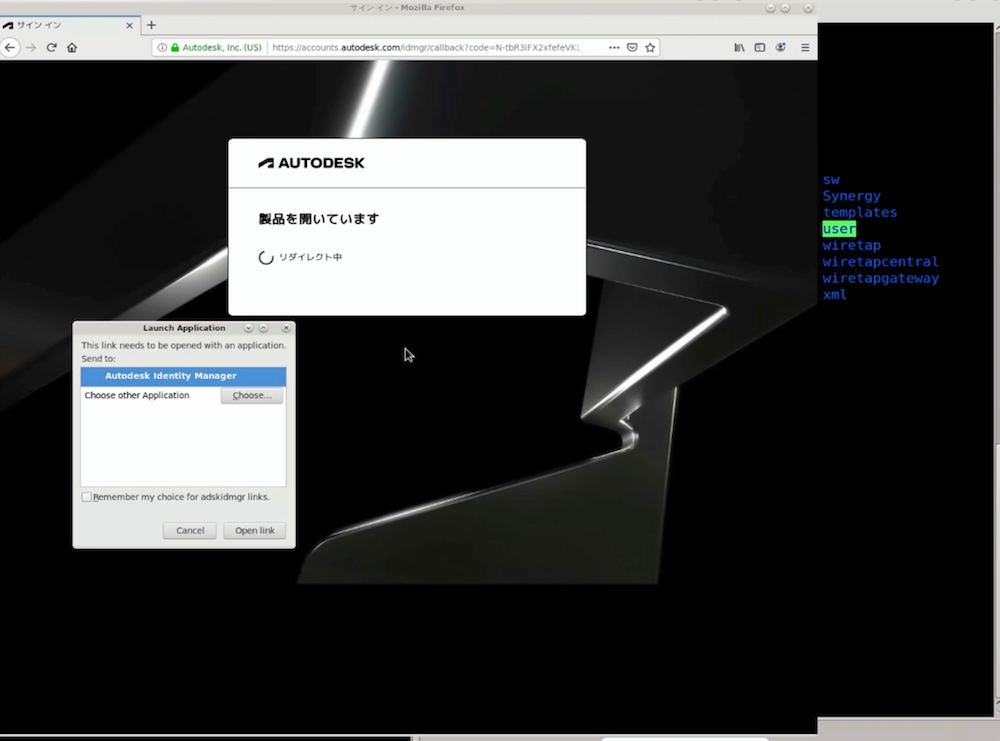Go to the Firefox home page
The width and height of the screenshot is (1000, 741).
(x=72, y=47)
